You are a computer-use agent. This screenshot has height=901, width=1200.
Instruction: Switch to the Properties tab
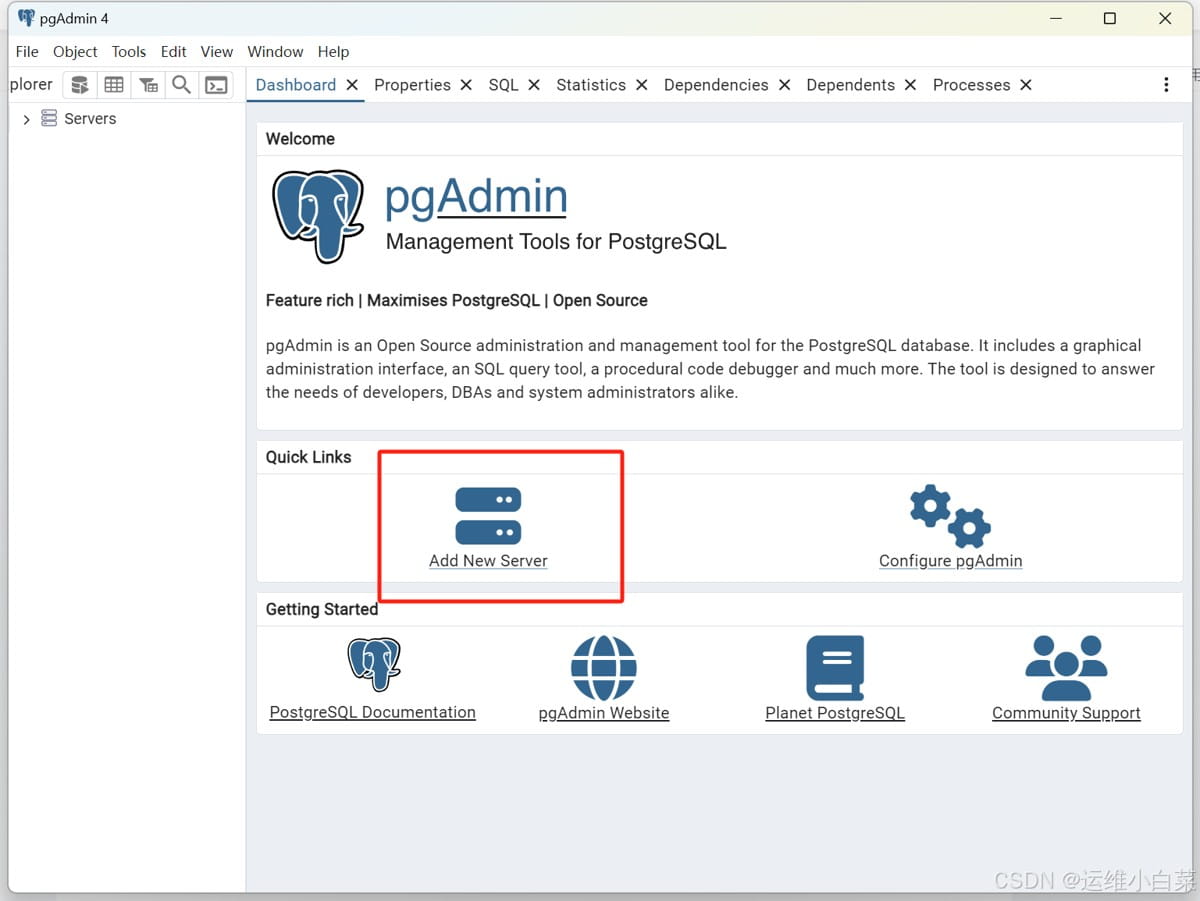coord(412,85)
